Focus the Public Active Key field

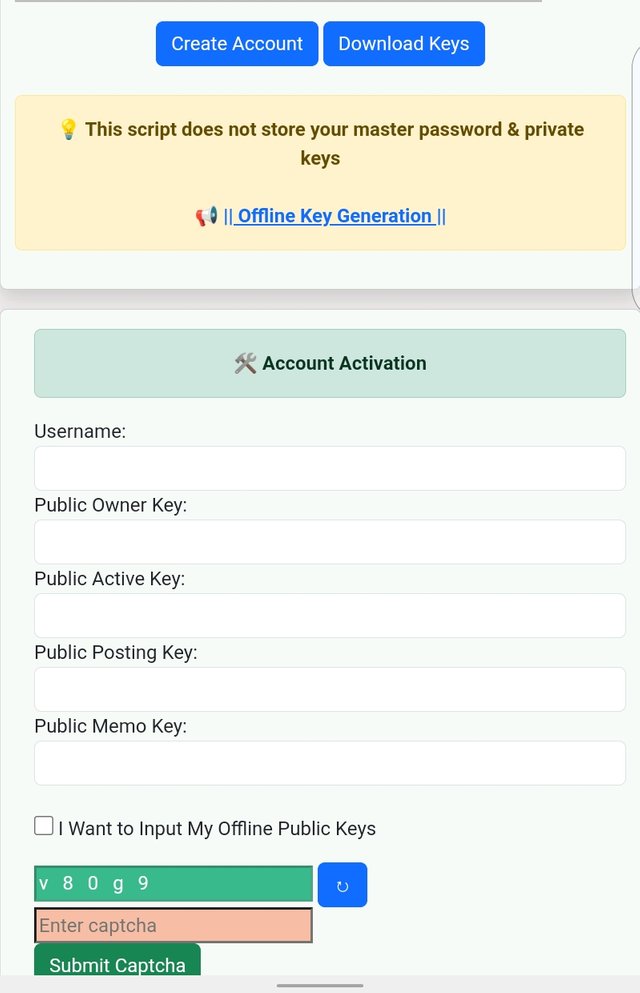[330, 616]
